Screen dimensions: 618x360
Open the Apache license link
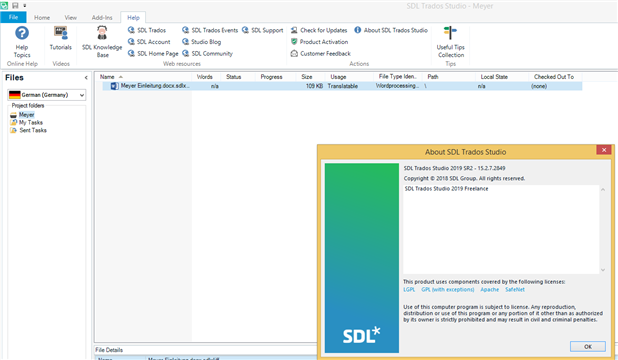490,289
